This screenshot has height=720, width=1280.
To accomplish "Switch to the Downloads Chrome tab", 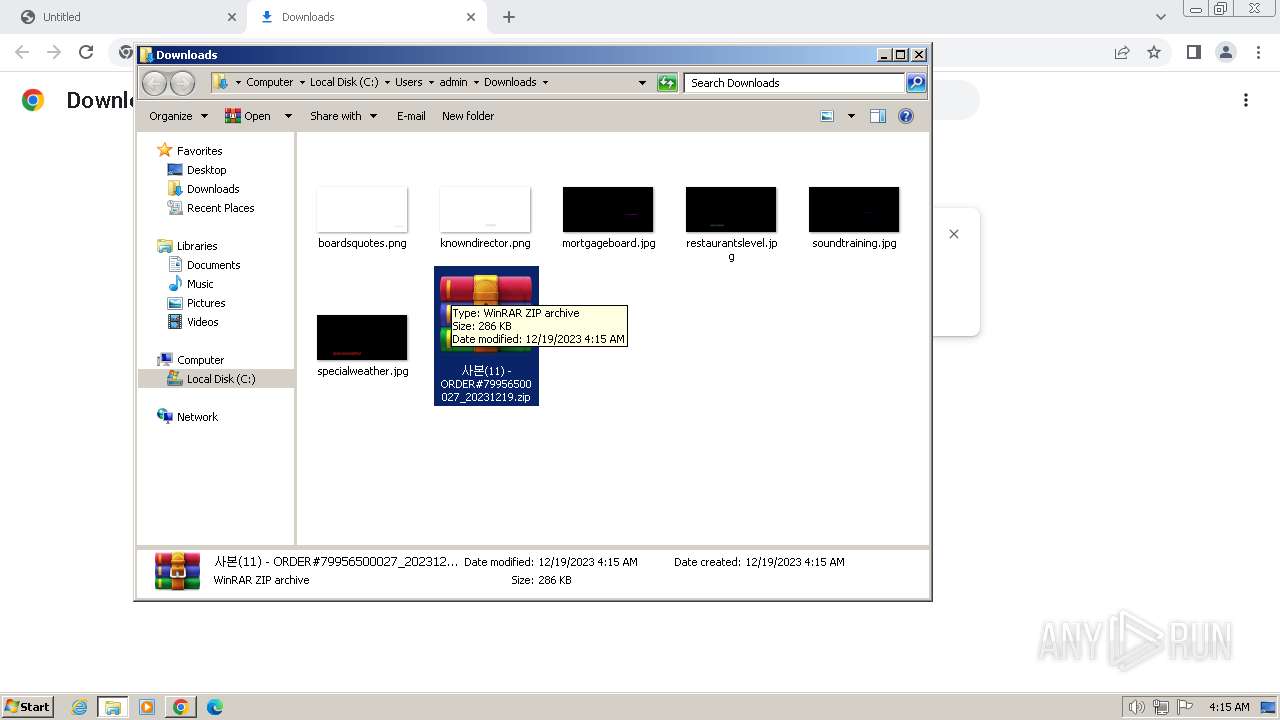I will click(366, 17).
